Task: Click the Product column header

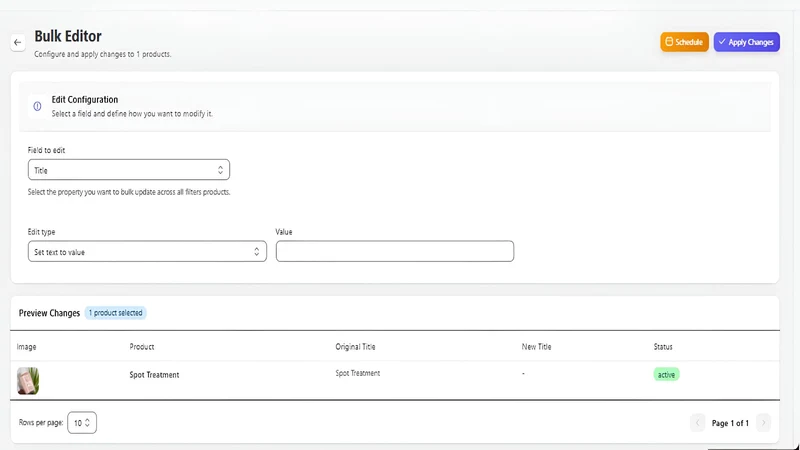Action: pyautogui.click(x=142, y=346)
